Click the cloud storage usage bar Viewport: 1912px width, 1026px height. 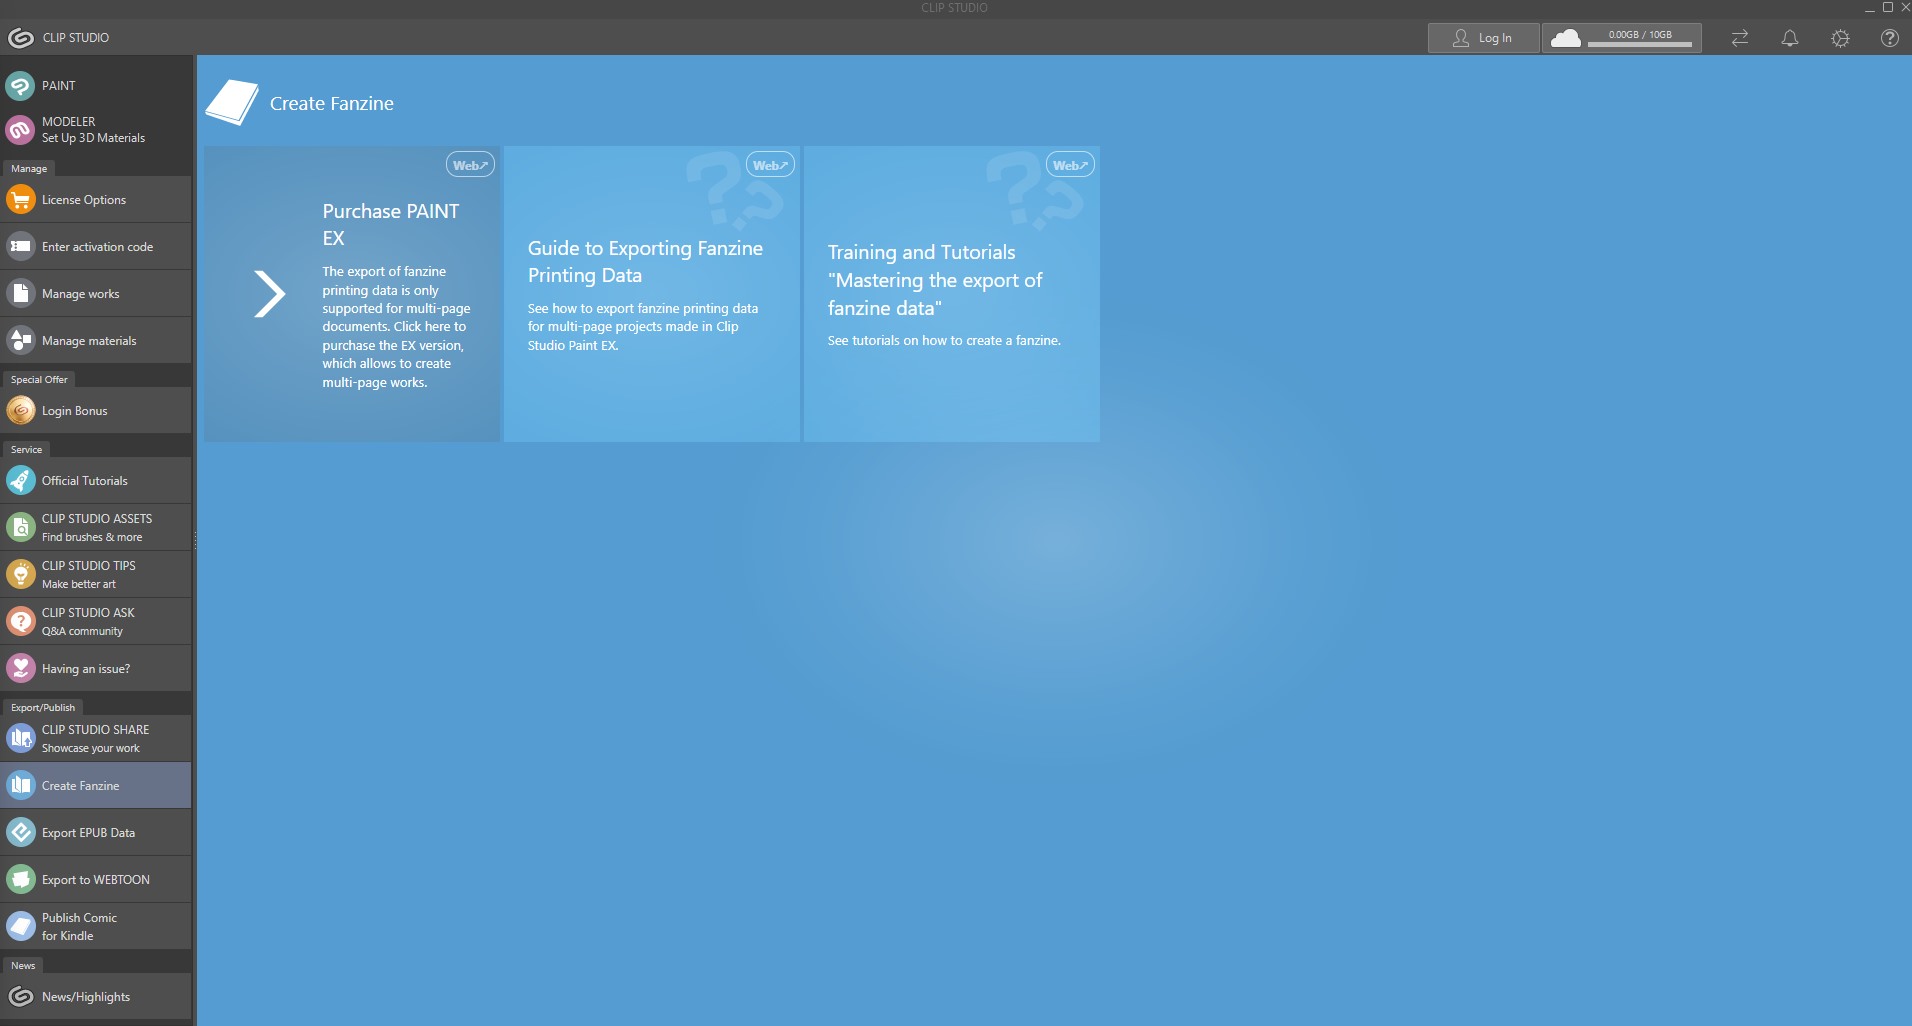(x=1640, y=45)
